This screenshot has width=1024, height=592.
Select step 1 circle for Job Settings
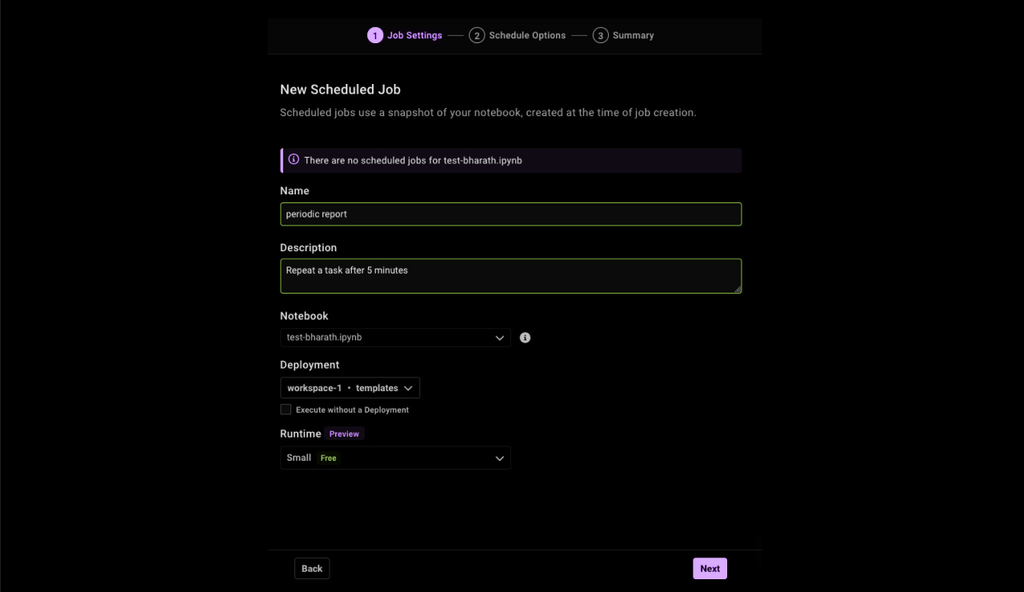375,35
